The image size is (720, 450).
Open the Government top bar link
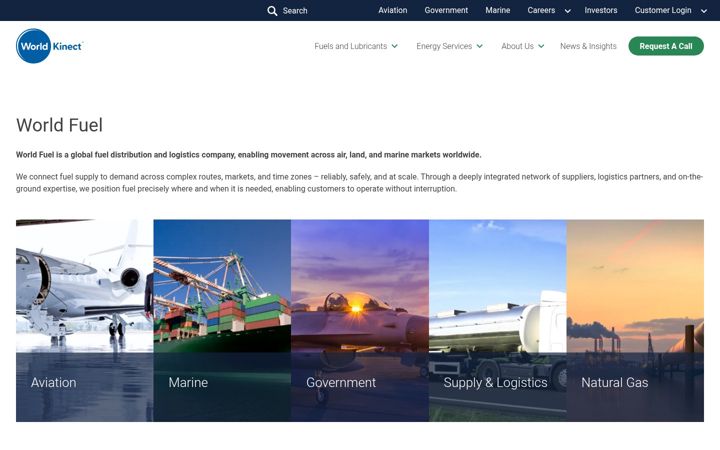(446, 10)
